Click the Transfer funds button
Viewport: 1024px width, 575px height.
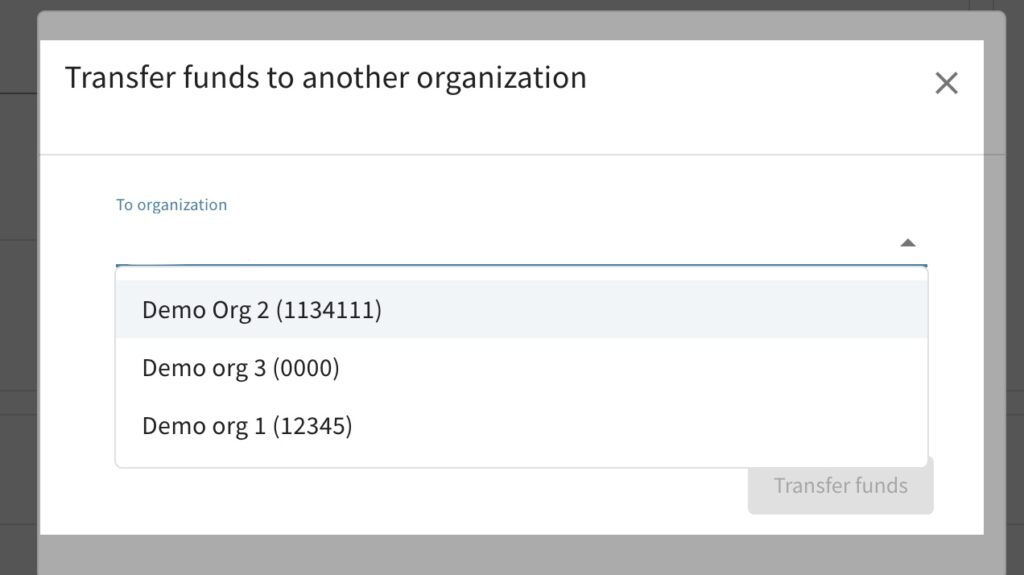pyautogui.click(x=840, y=486)
